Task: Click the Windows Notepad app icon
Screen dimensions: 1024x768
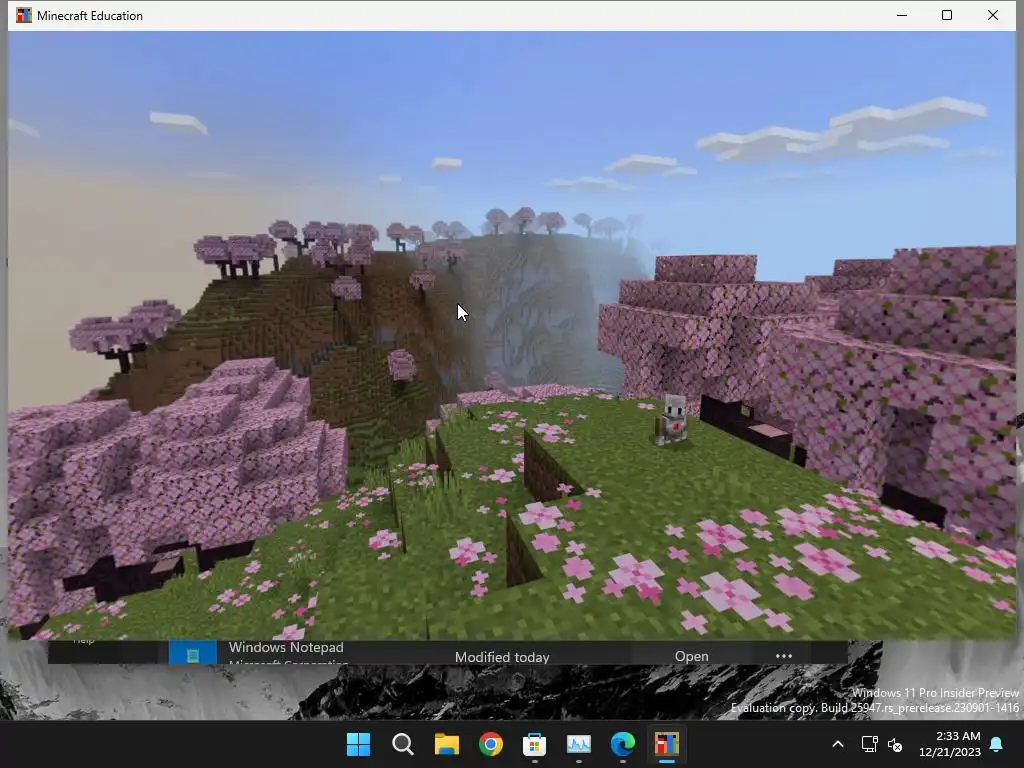Action: pyautogui.click(x=193, y=654)
